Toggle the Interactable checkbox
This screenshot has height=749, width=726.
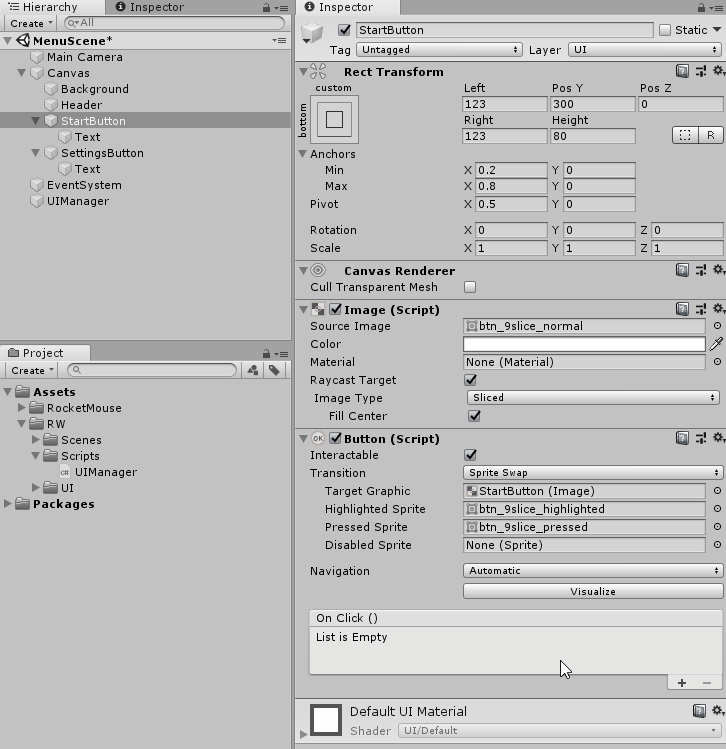point(470,455)
